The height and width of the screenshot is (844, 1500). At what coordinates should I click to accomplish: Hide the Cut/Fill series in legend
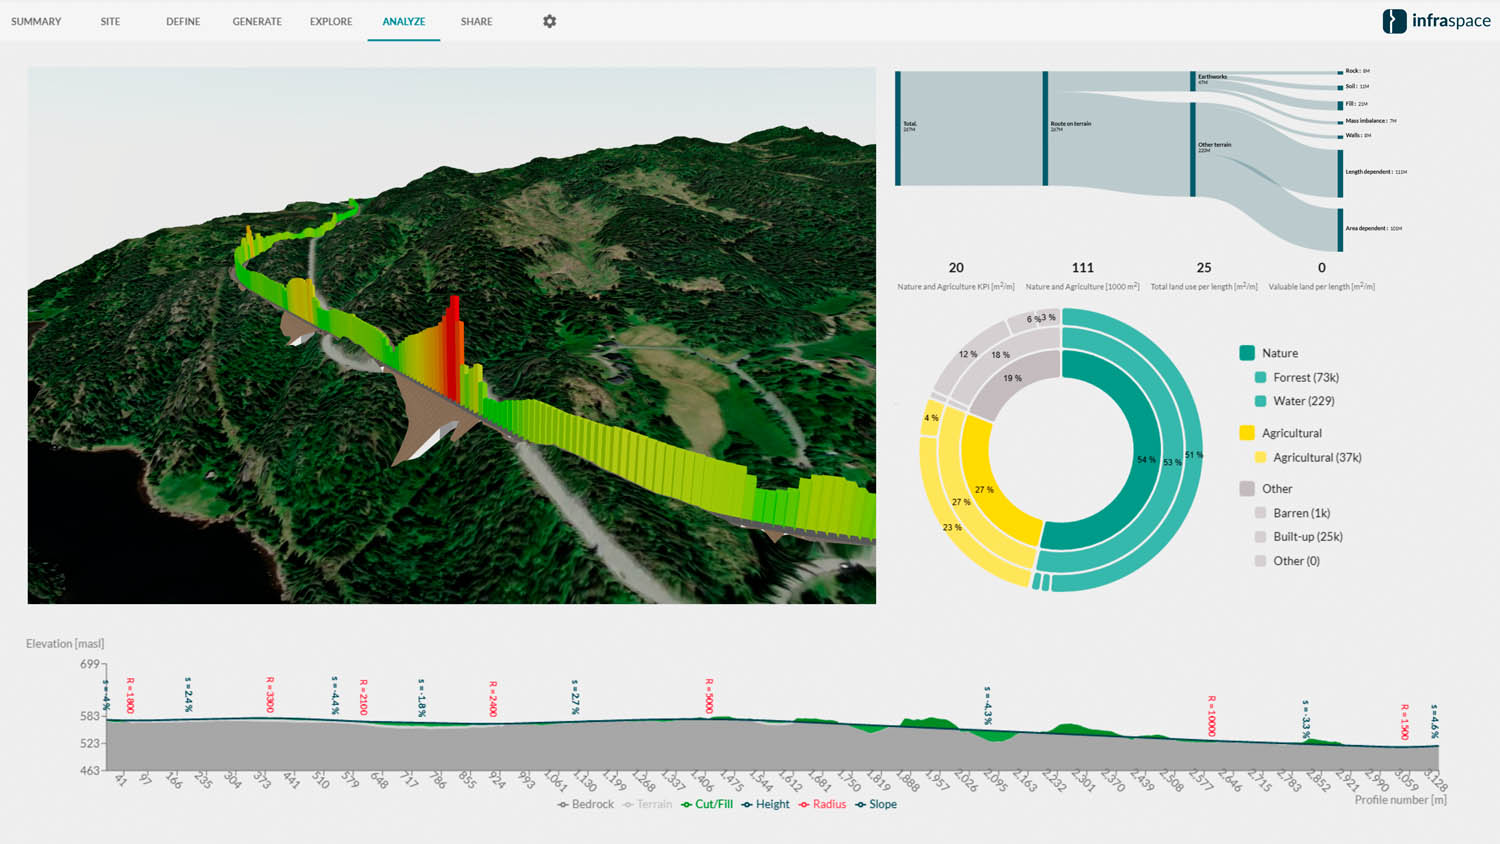coord(707,804)
